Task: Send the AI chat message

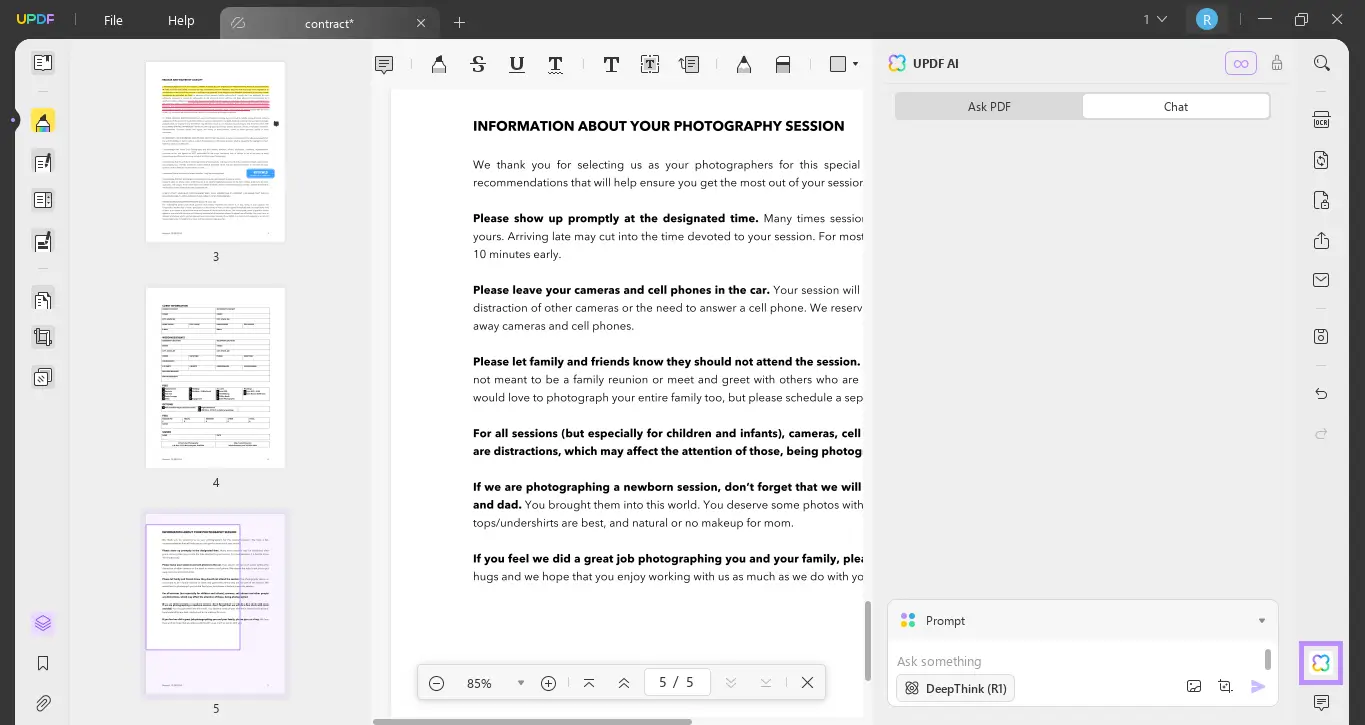Action: pos(1258,687)
